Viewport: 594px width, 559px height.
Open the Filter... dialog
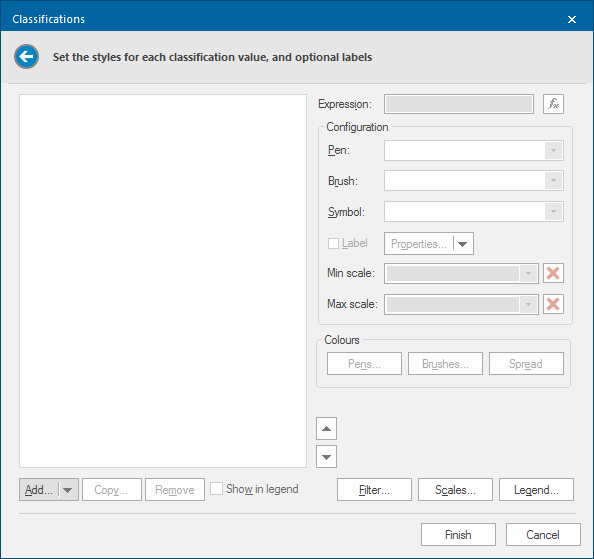coord(374,490)
